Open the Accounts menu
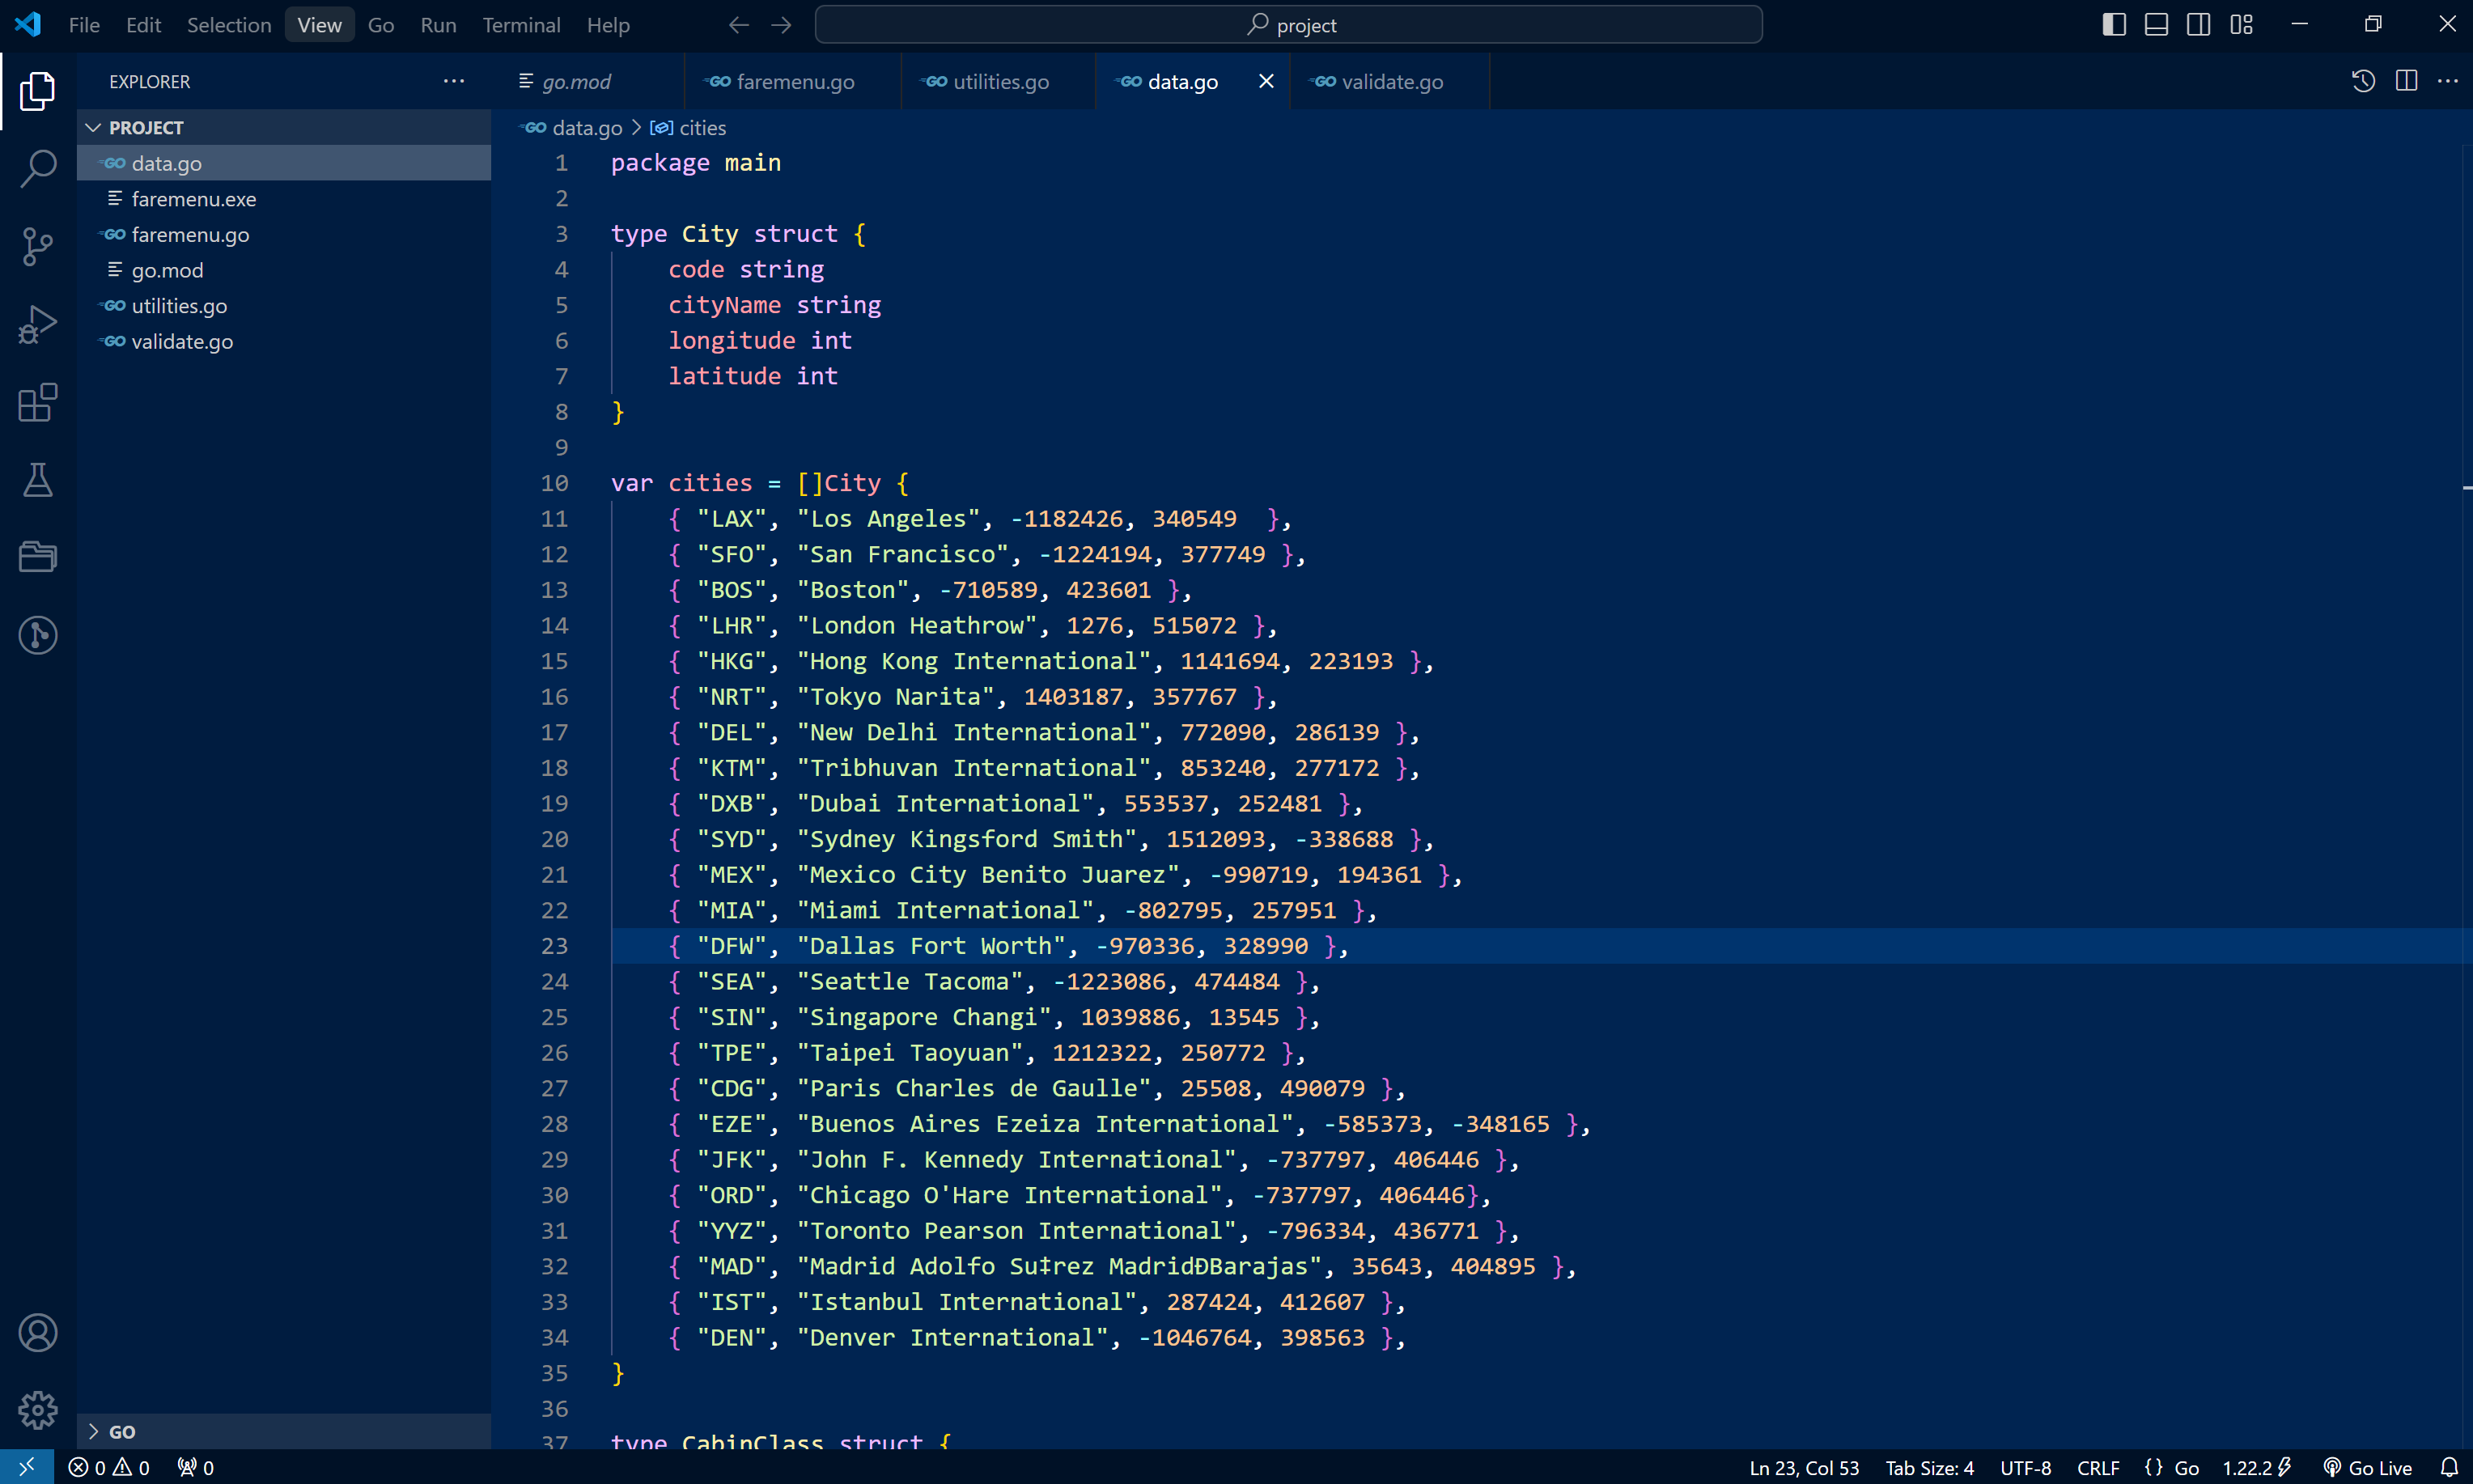Image resolution: width=2473 pixels, height=1484 pixels. pyautogui.click(x=37, y=1332)
